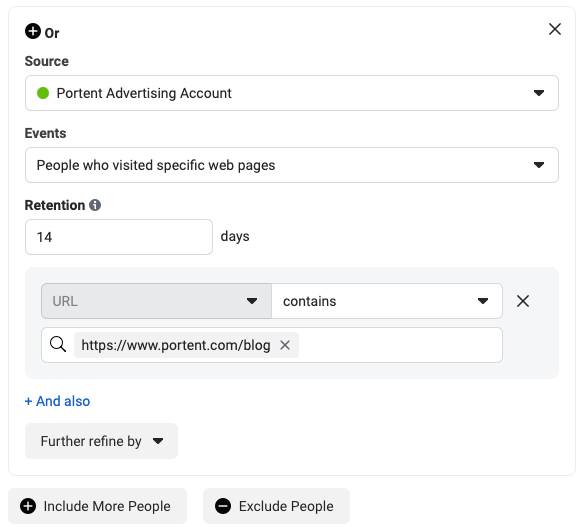
Task: Click the Exclude People minus icon
Action: (x=223, y=506)
